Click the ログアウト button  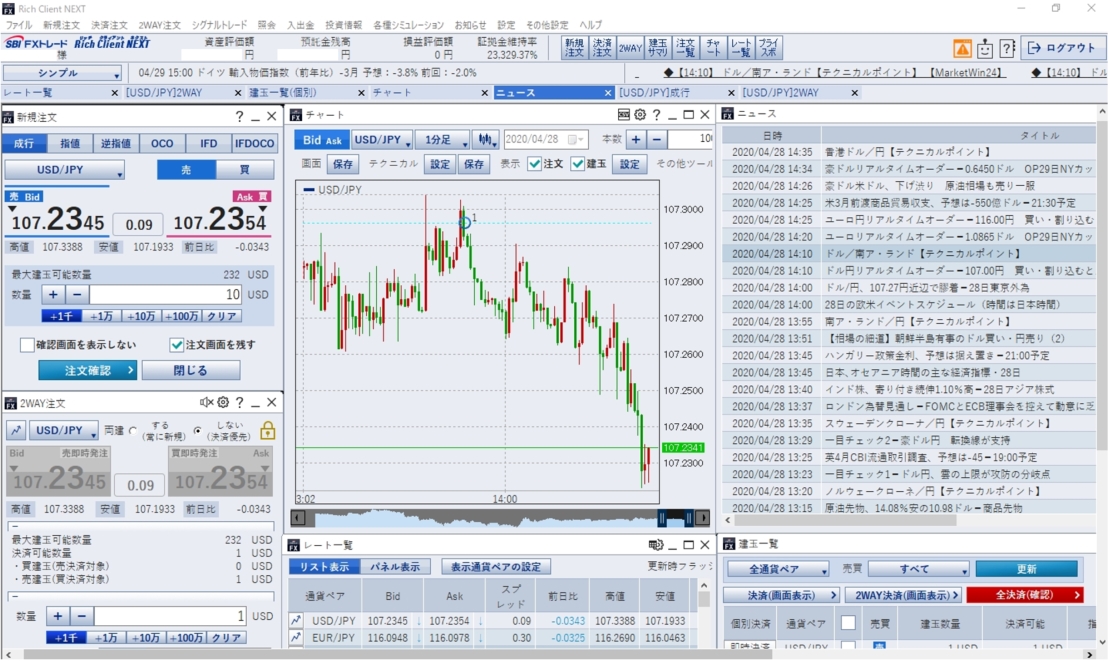tap(1062, 48)
